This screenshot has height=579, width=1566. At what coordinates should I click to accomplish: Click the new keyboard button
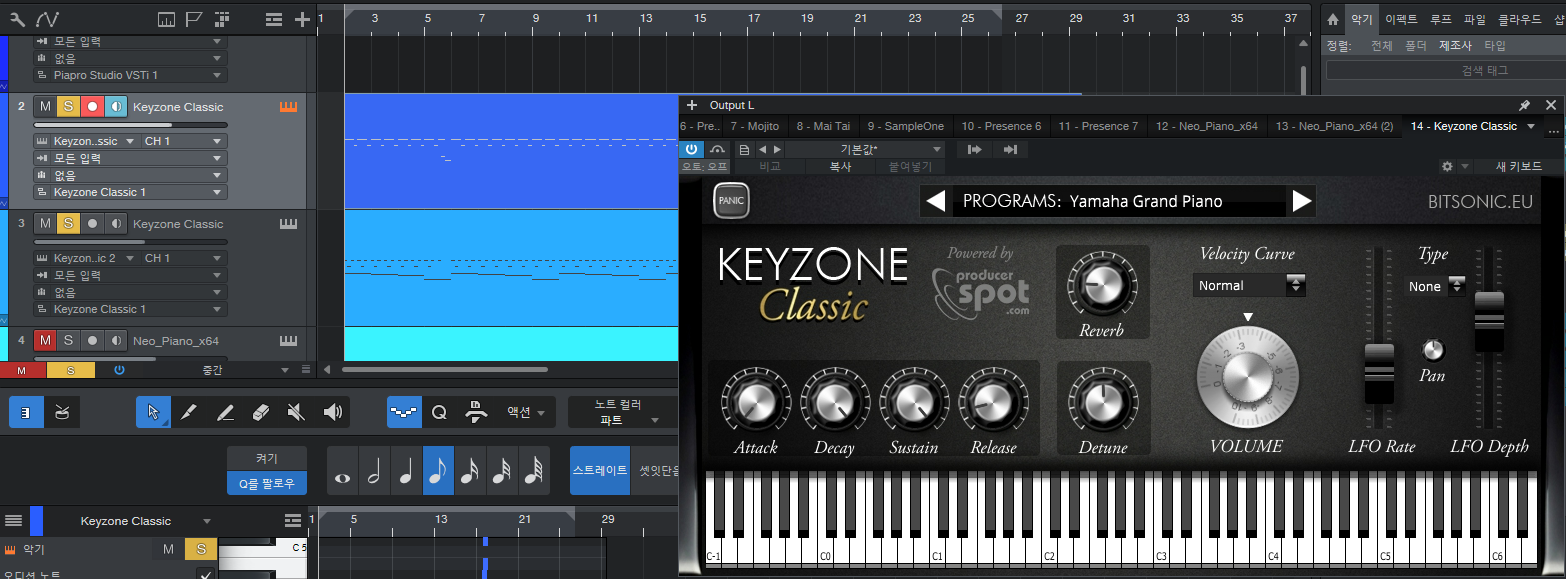pyautogui.click(x=1518, y=167)
